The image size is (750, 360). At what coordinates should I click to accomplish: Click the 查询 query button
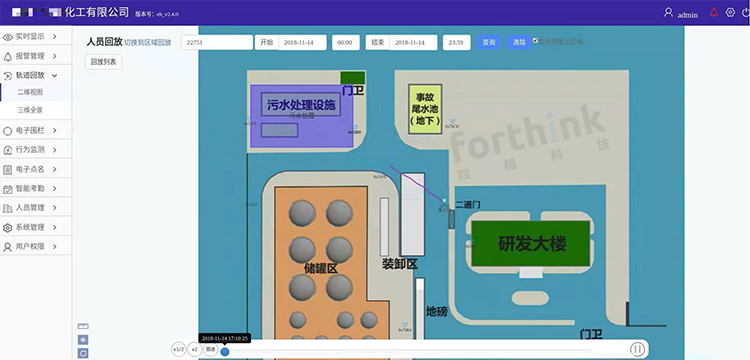point(489,42)
